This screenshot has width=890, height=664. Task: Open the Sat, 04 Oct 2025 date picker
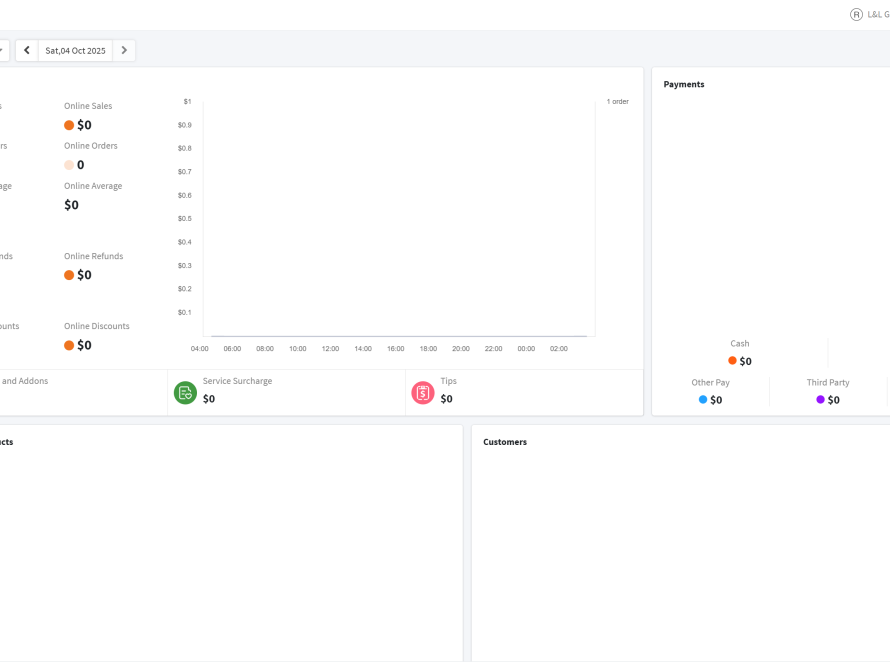[75, 50]
